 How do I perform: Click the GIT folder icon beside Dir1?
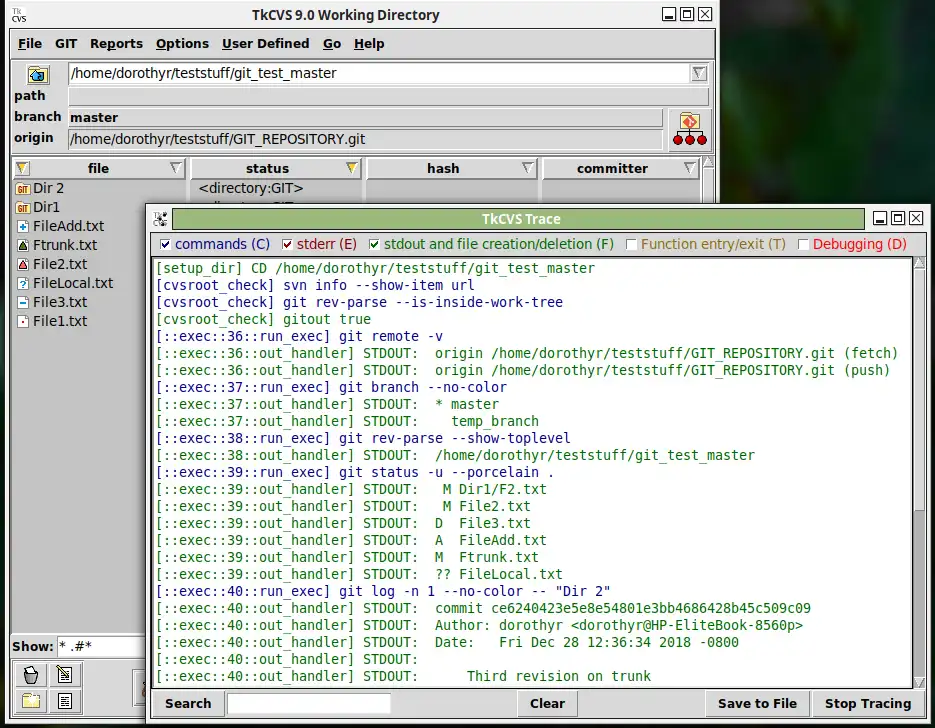tap(23, 207)
